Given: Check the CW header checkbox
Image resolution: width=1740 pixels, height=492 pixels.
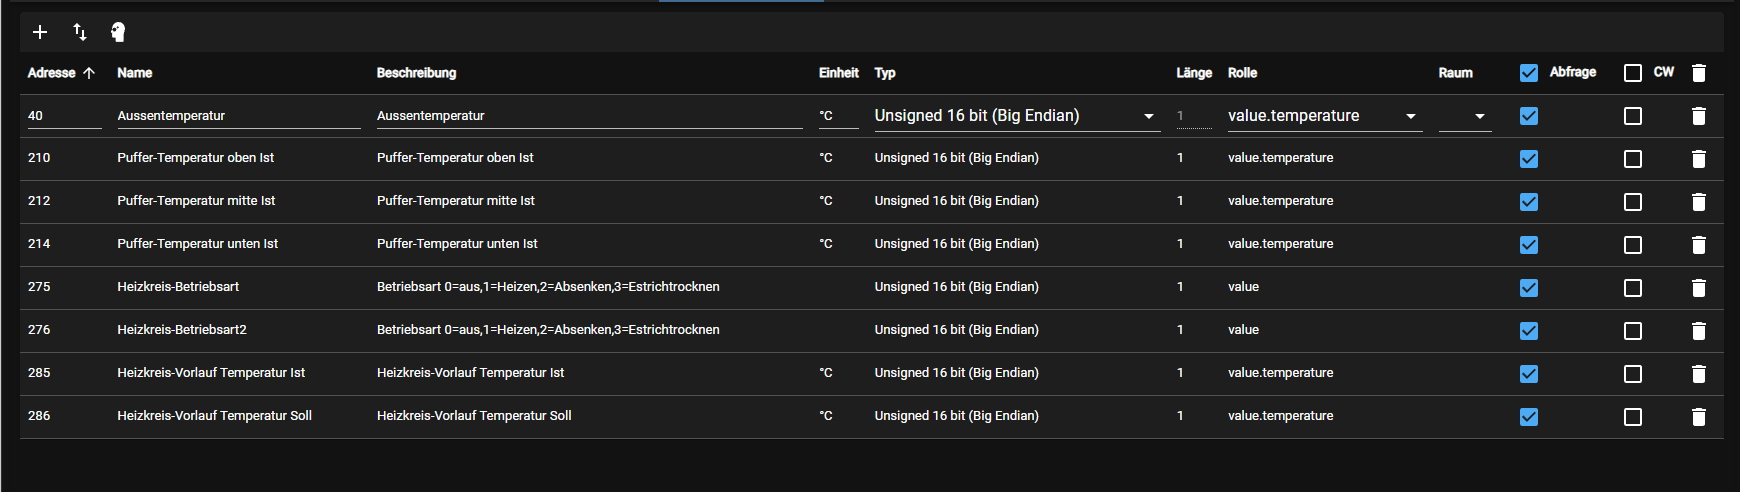Looking at the screenshot, I should click(x=1633, y=73).
